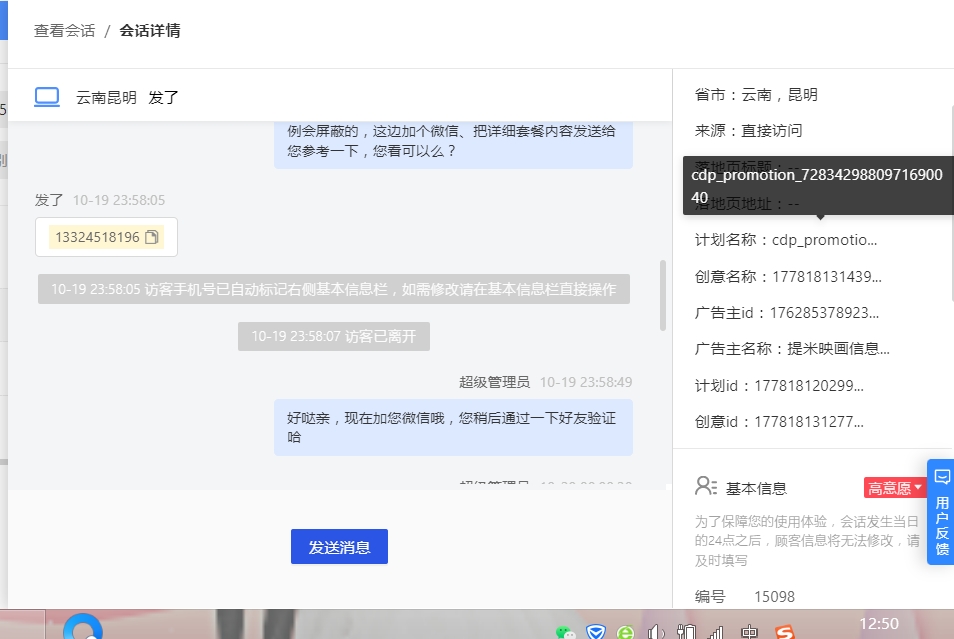This screenshot has height=639, width=954.
Task: Click the 访客已离开 system notice
Action: click(x=333, y=337)
